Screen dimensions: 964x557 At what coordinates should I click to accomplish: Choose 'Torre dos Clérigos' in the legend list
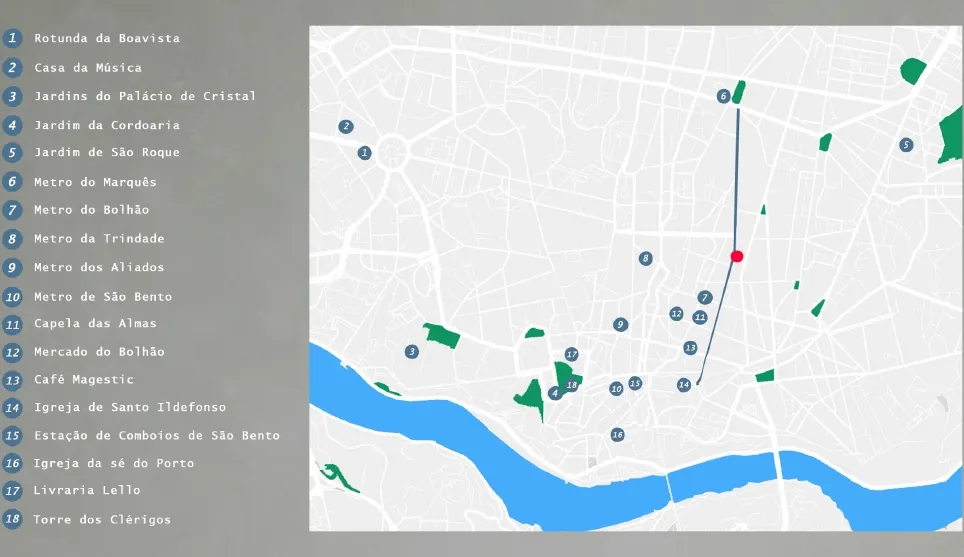pyautogui.click(x=102, y=520)
